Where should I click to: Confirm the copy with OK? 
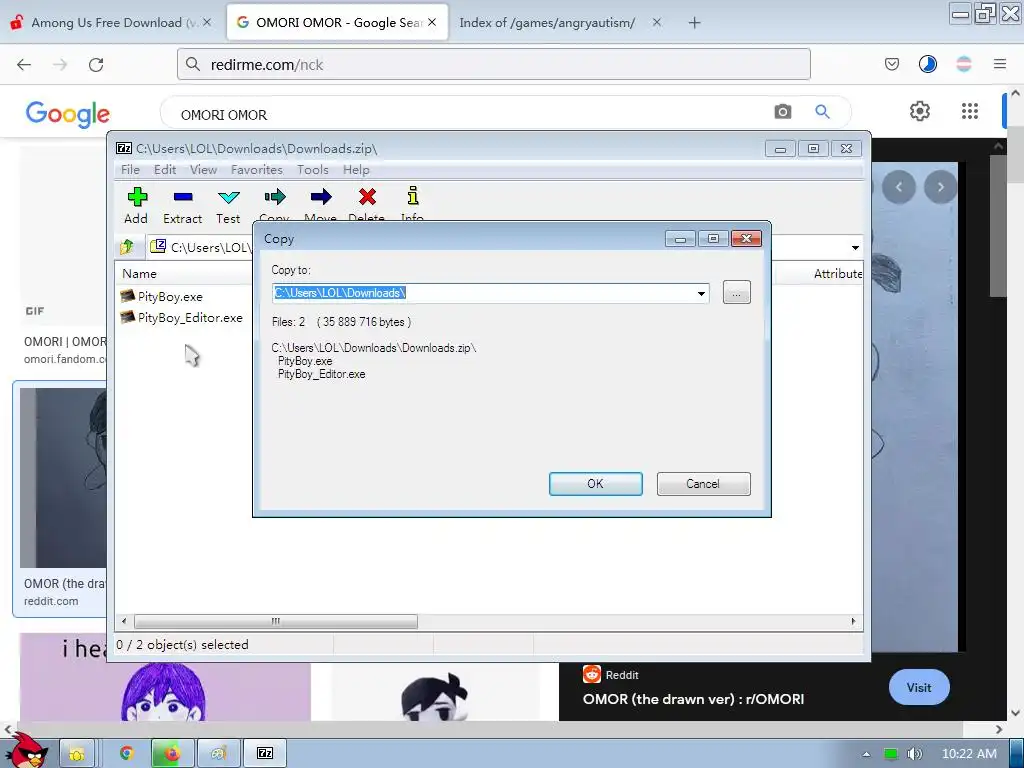click(x=596, y=484)
